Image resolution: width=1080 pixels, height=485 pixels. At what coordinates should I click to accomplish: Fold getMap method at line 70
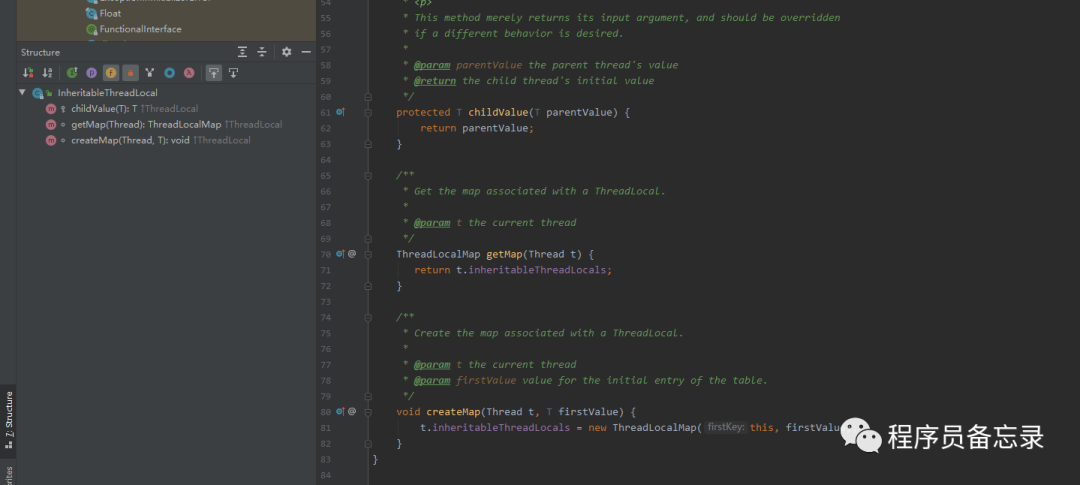(368, 254)
